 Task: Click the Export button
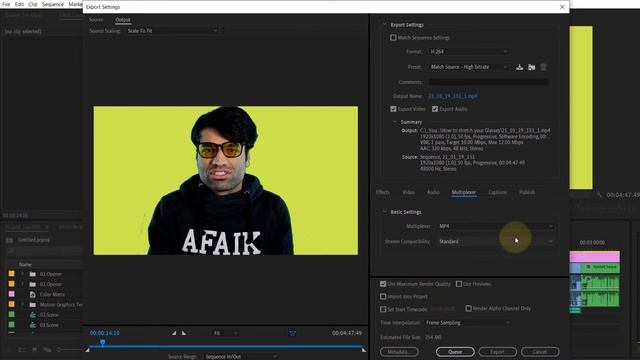coord(498,351)
